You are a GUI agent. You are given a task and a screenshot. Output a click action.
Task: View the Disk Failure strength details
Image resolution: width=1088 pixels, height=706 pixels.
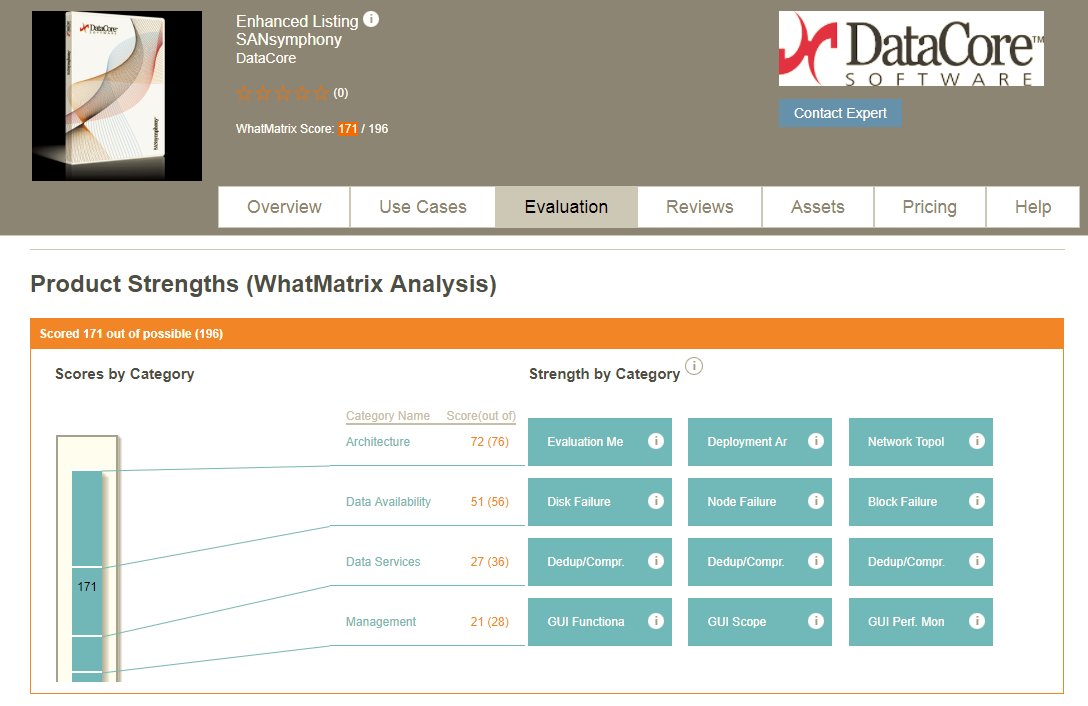click(655, 502)
